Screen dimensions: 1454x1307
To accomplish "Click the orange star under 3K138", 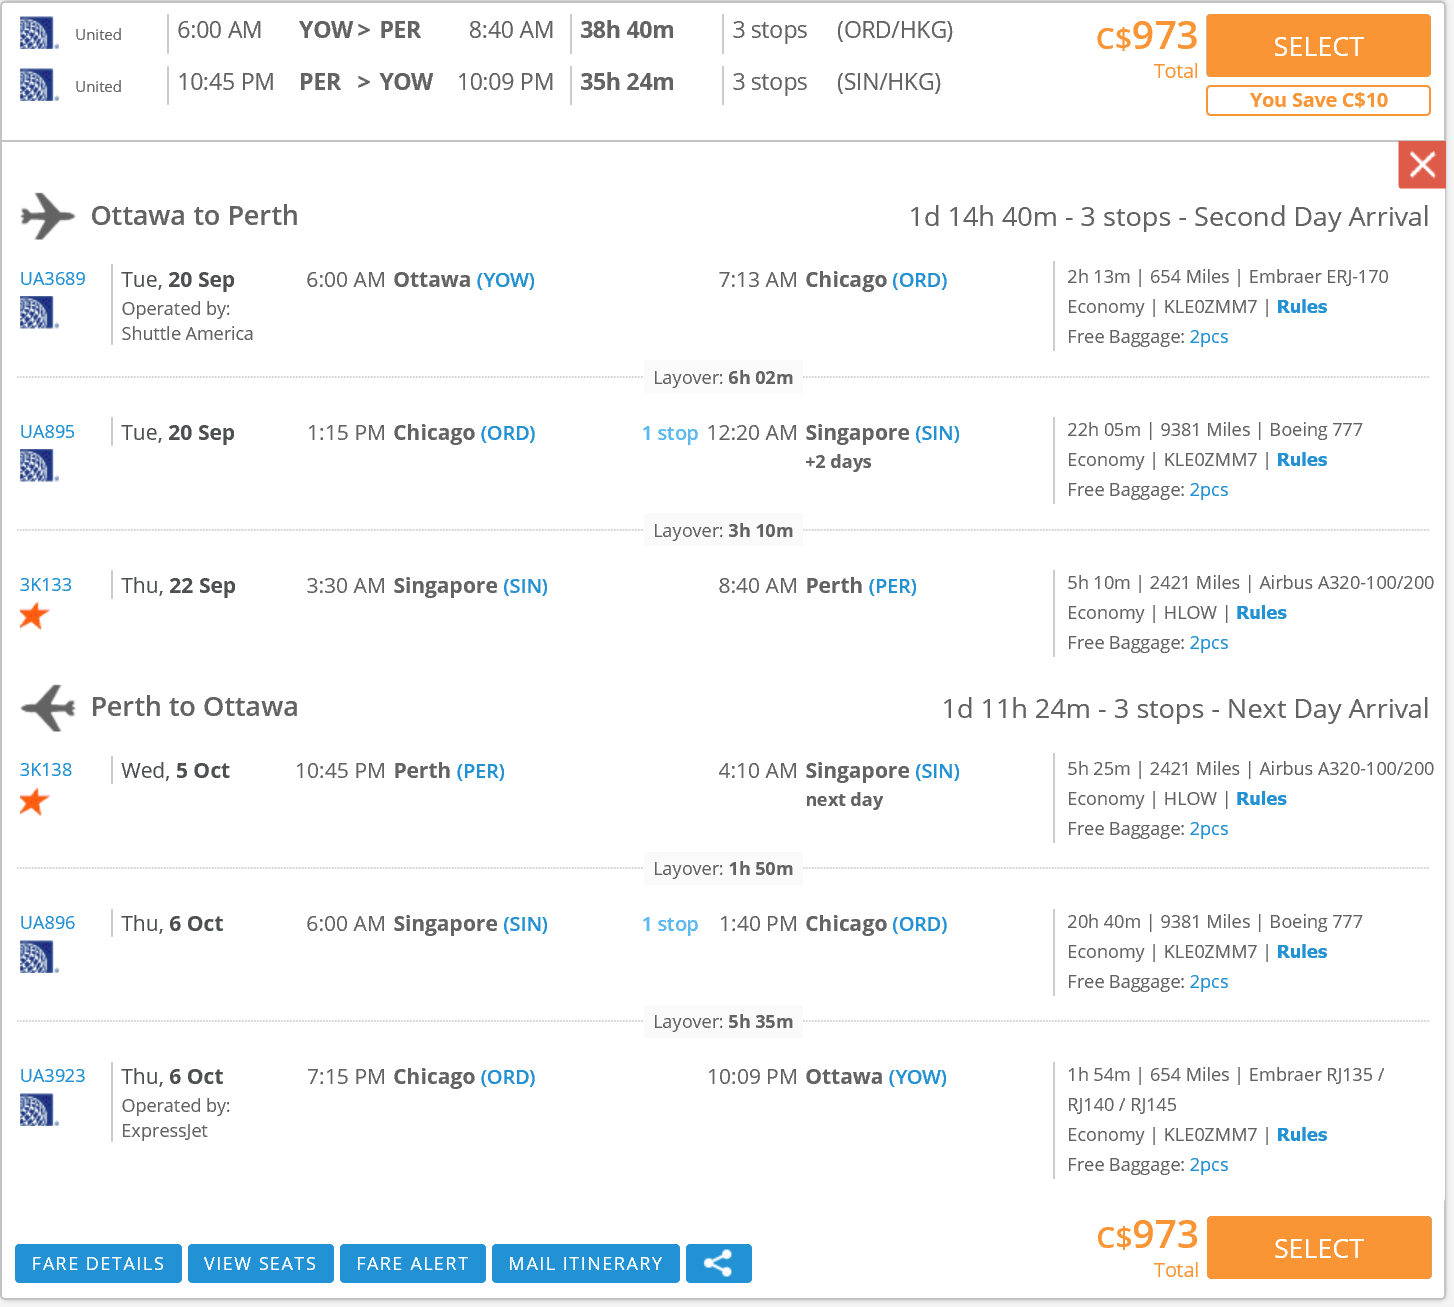I will point(34,801).
